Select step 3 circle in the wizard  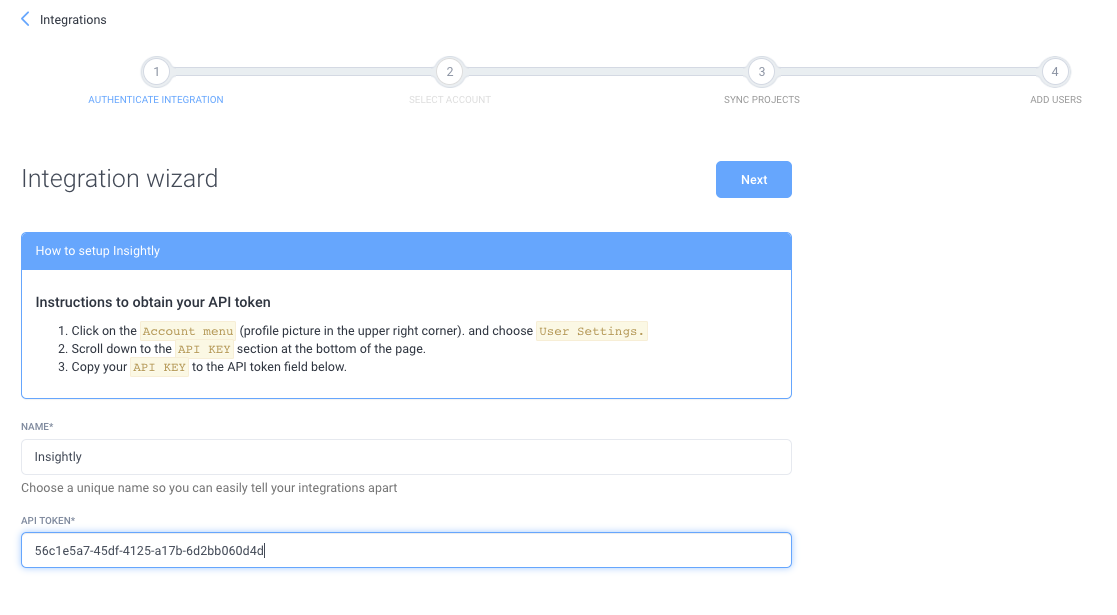click(762, 71)
